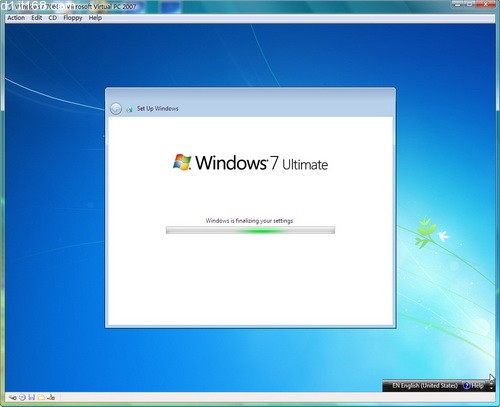This screenshot has height=407, width=500.
Task: Click the blue question mark help icon
Action: pos(467,386)
